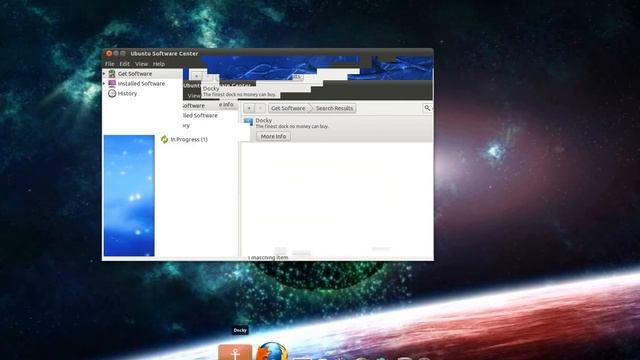This screenshot has height=360, width=640.
Task: Expand the Get Software tree arrow
Action: pyautogui.click(x=104, y=73)
